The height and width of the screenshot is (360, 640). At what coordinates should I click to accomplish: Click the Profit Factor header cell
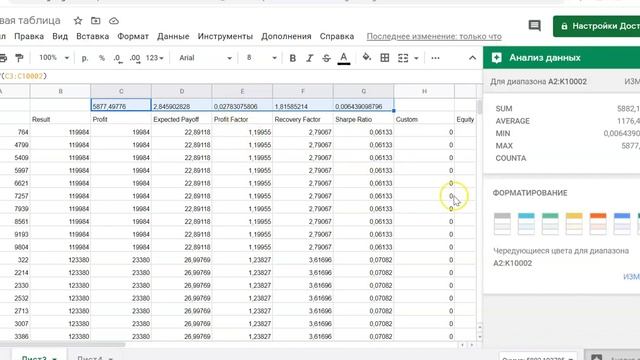242,119
